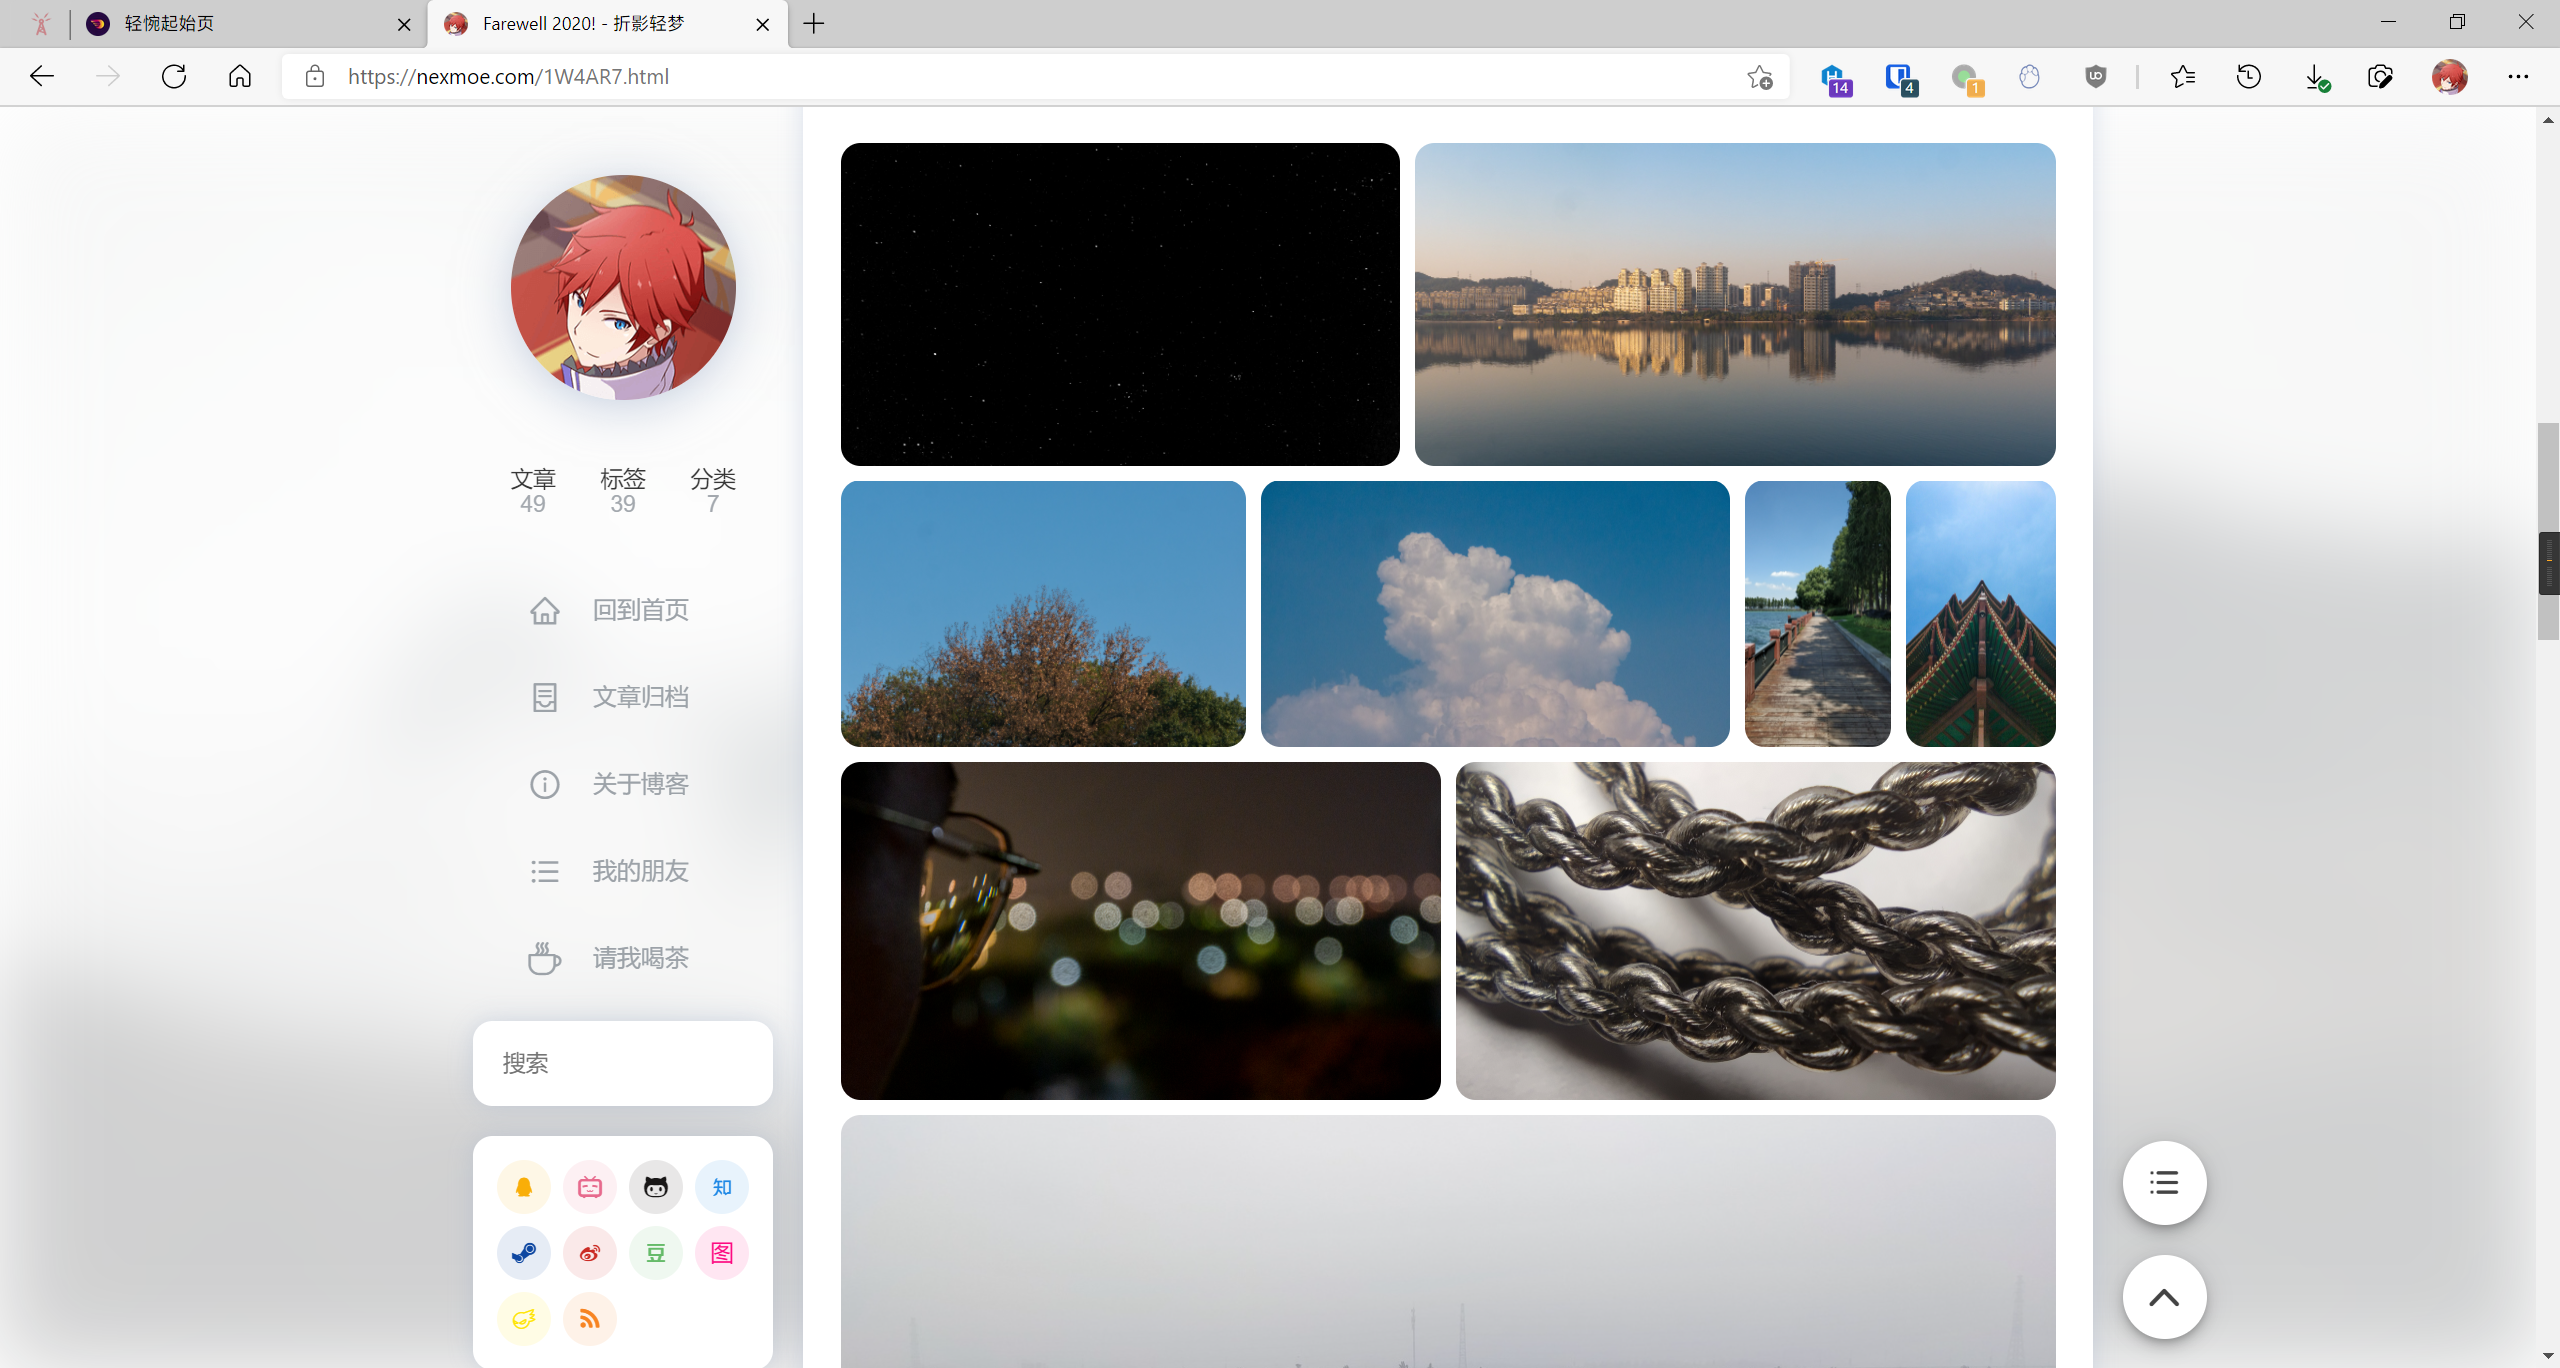Open the GitHub social icon
The image size is (2560, 1368).
[656, 1187]
